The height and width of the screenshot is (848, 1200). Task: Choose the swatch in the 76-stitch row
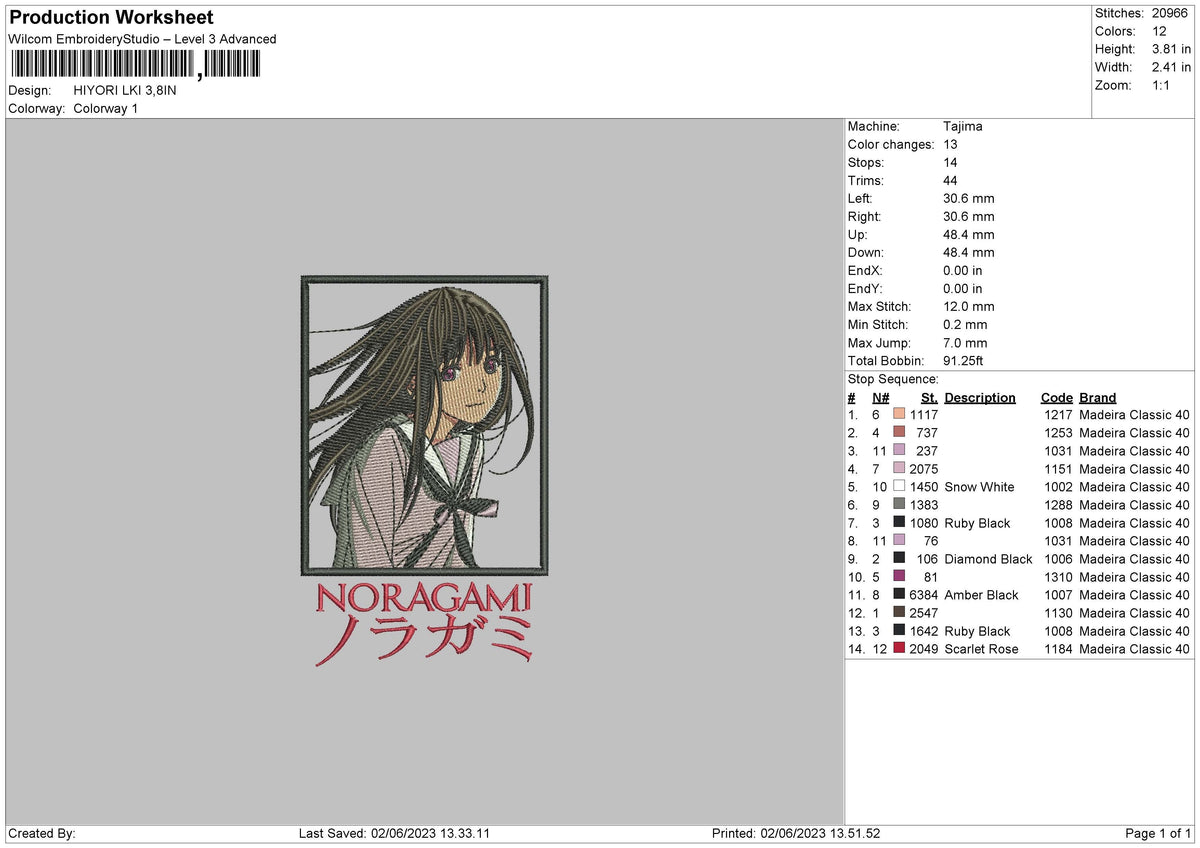click(899, 540)
